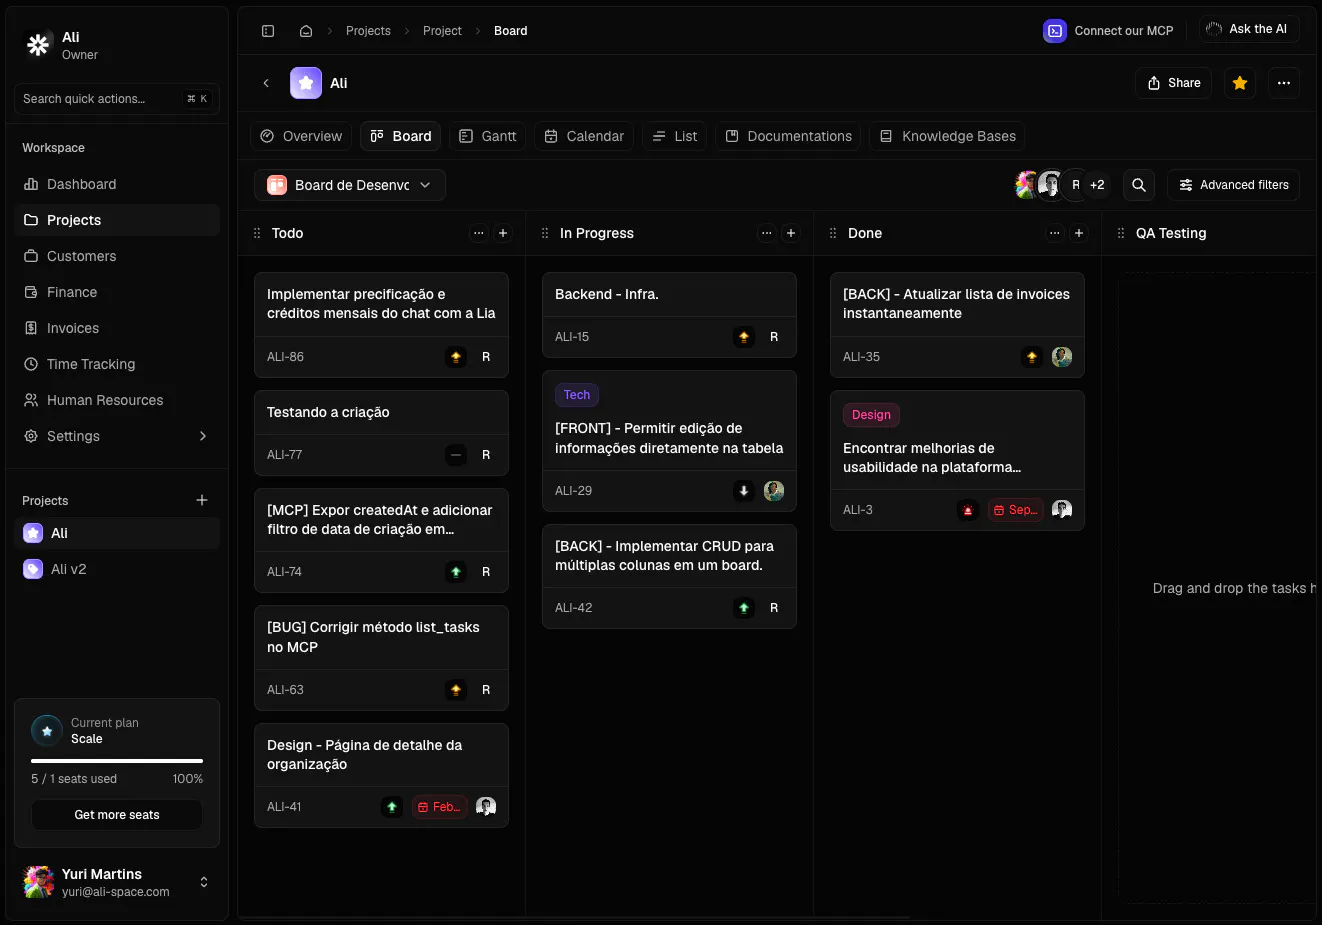Expand the Settings sidebar item
This screenshot has height=925, width=1322.
click(x=117, y=436)
